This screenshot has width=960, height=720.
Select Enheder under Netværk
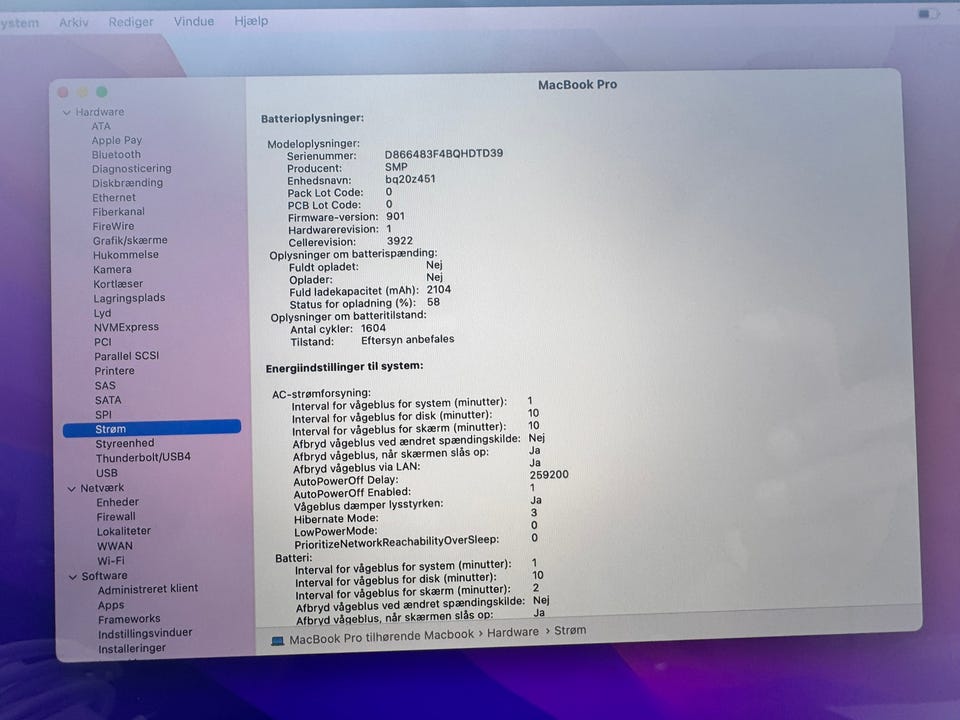point(117,502)
